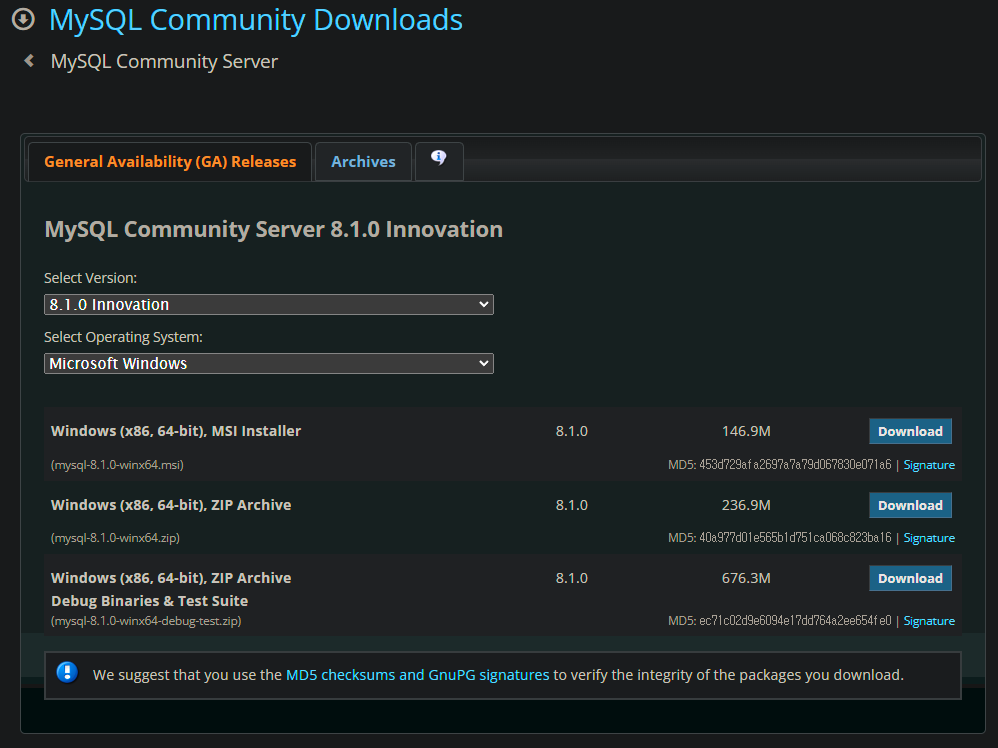Download the 236.9M ZIP Archive
Screen dimensions: 998x748
(x=910, y=505)
